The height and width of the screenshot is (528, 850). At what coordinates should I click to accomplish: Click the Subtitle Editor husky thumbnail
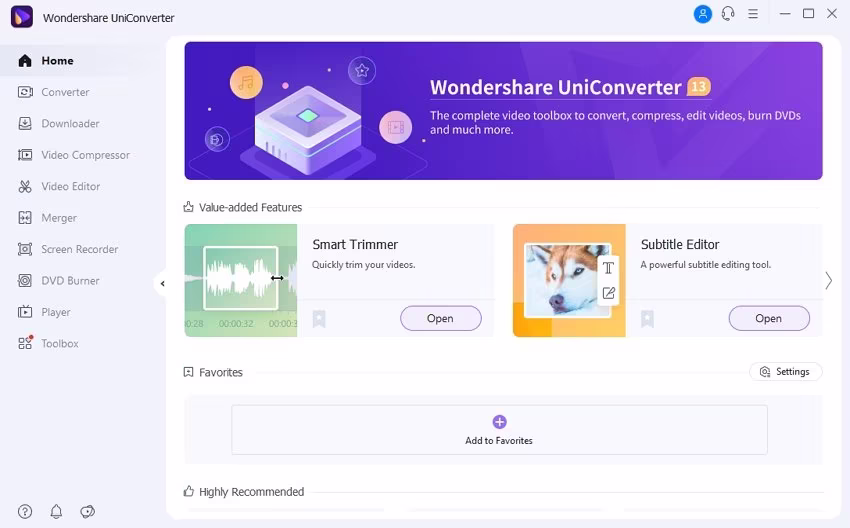(x=569, y=280)
